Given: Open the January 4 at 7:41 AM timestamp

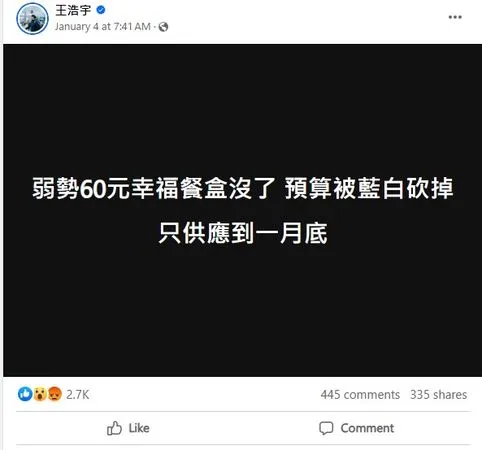Looking at the screenshot, I should [103, 26].
